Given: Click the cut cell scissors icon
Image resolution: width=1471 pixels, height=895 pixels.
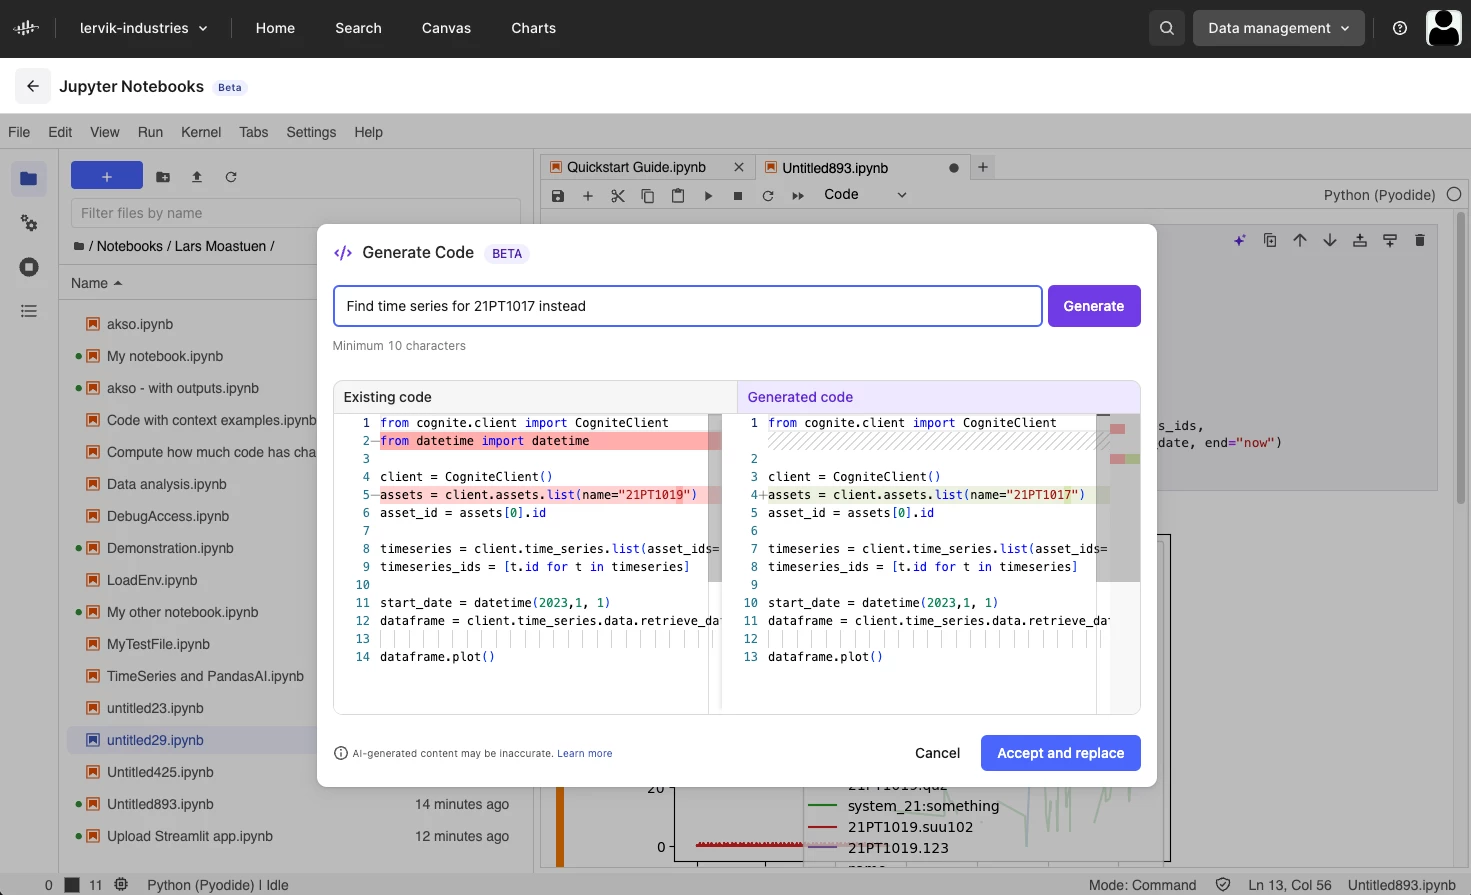Looking at the screenshot, I should point(618,196).
